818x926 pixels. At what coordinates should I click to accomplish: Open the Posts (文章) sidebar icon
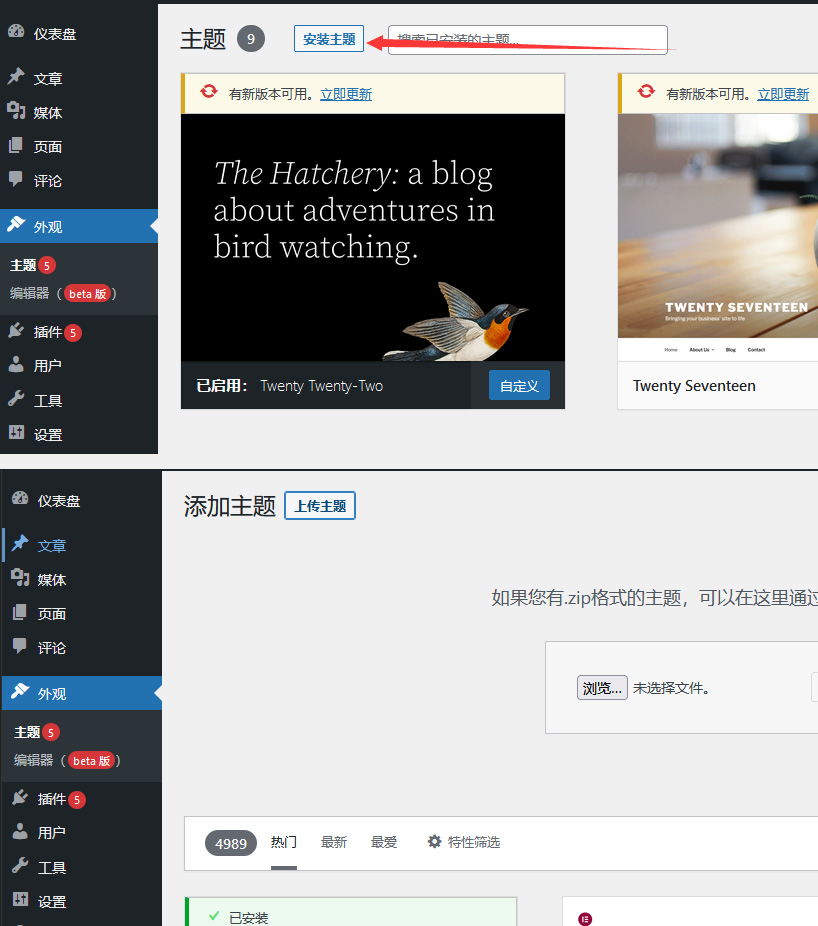[x=16, y=77]
